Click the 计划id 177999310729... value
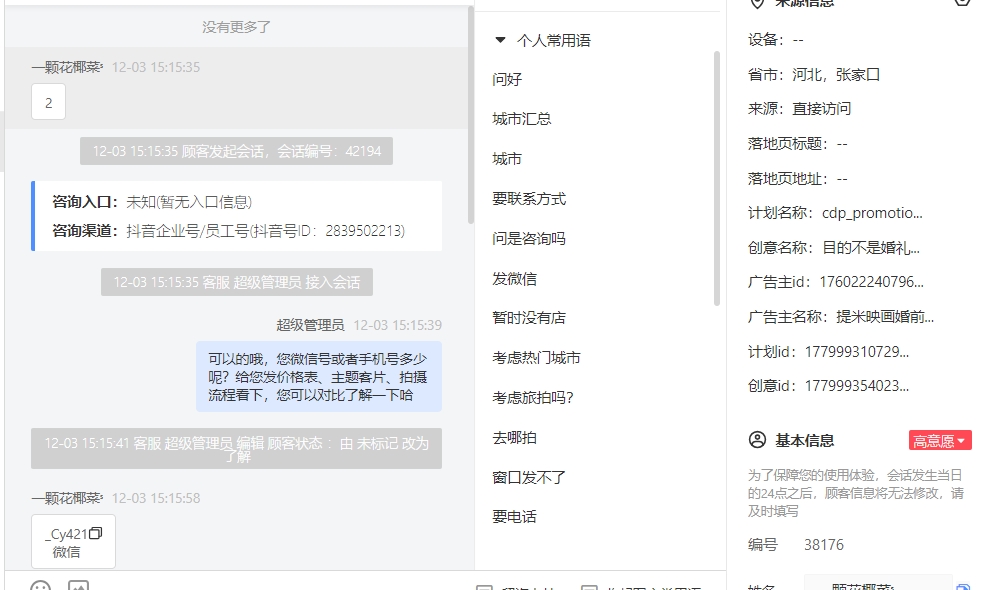 coord(857,352)
